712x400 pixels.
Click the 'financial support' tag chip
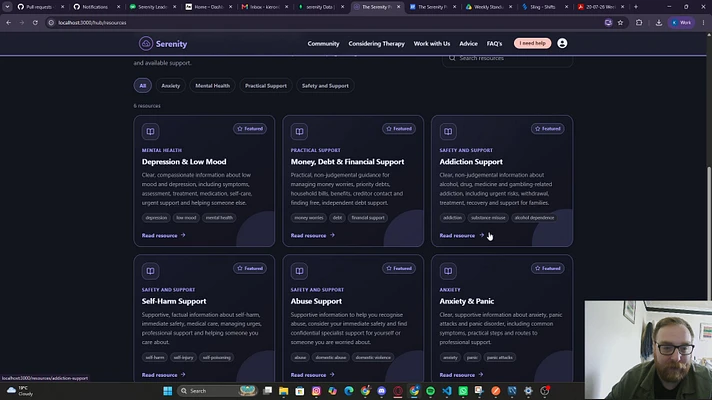pos(368,218)
